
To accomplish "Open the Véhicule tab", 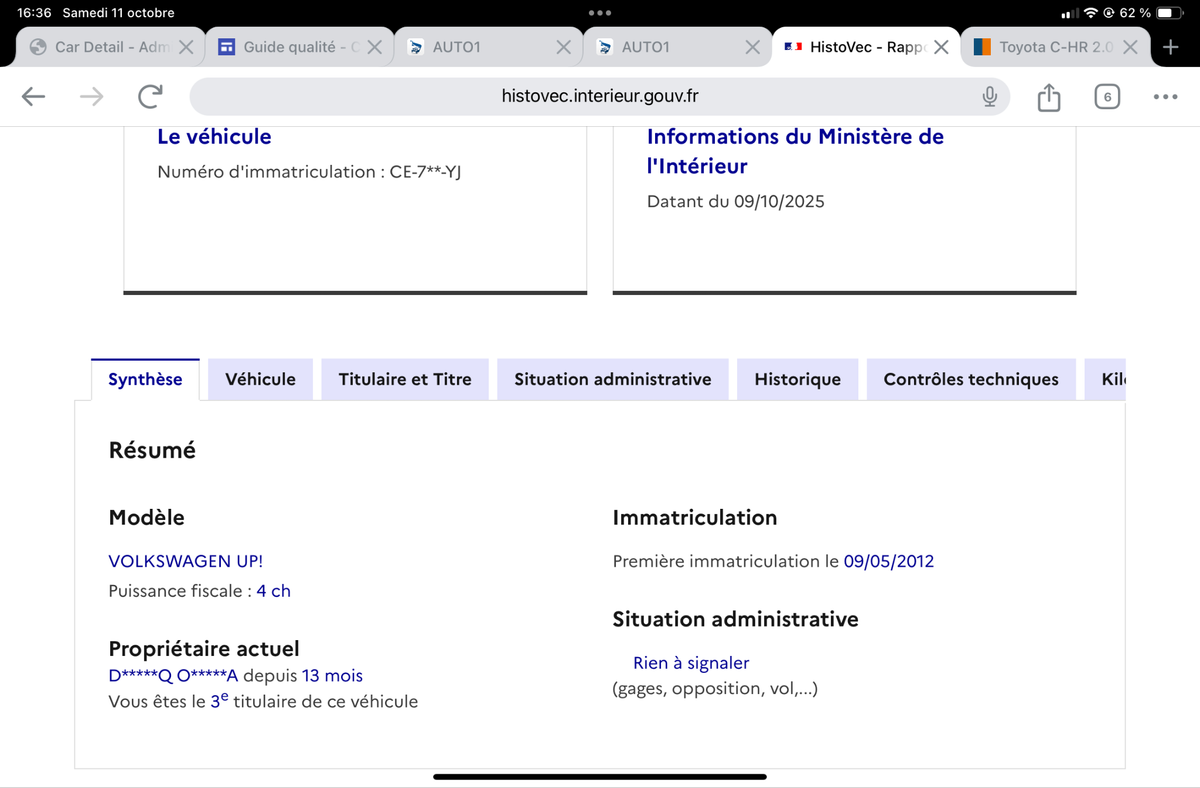I will 260,379.
